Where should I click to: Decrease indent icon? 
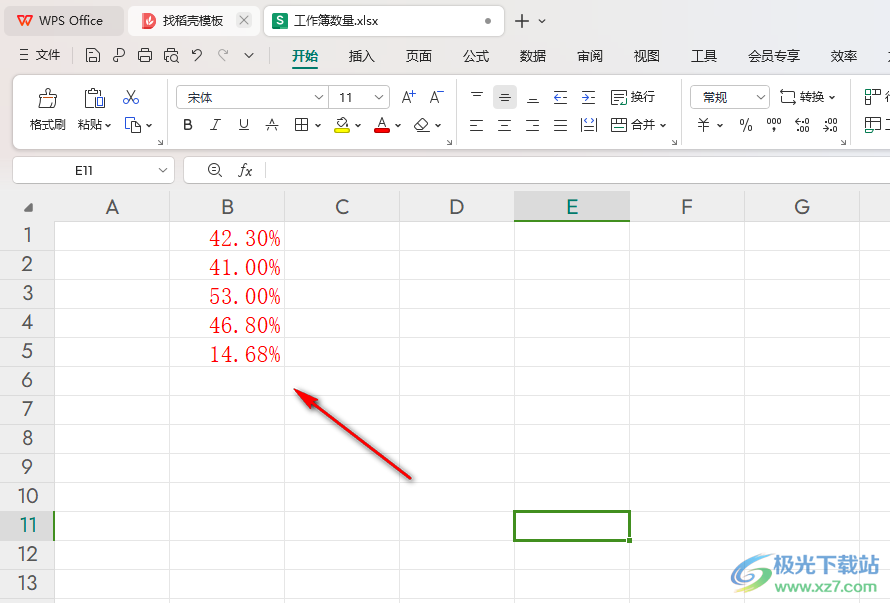pyautogui.click(x=560, y=97)
